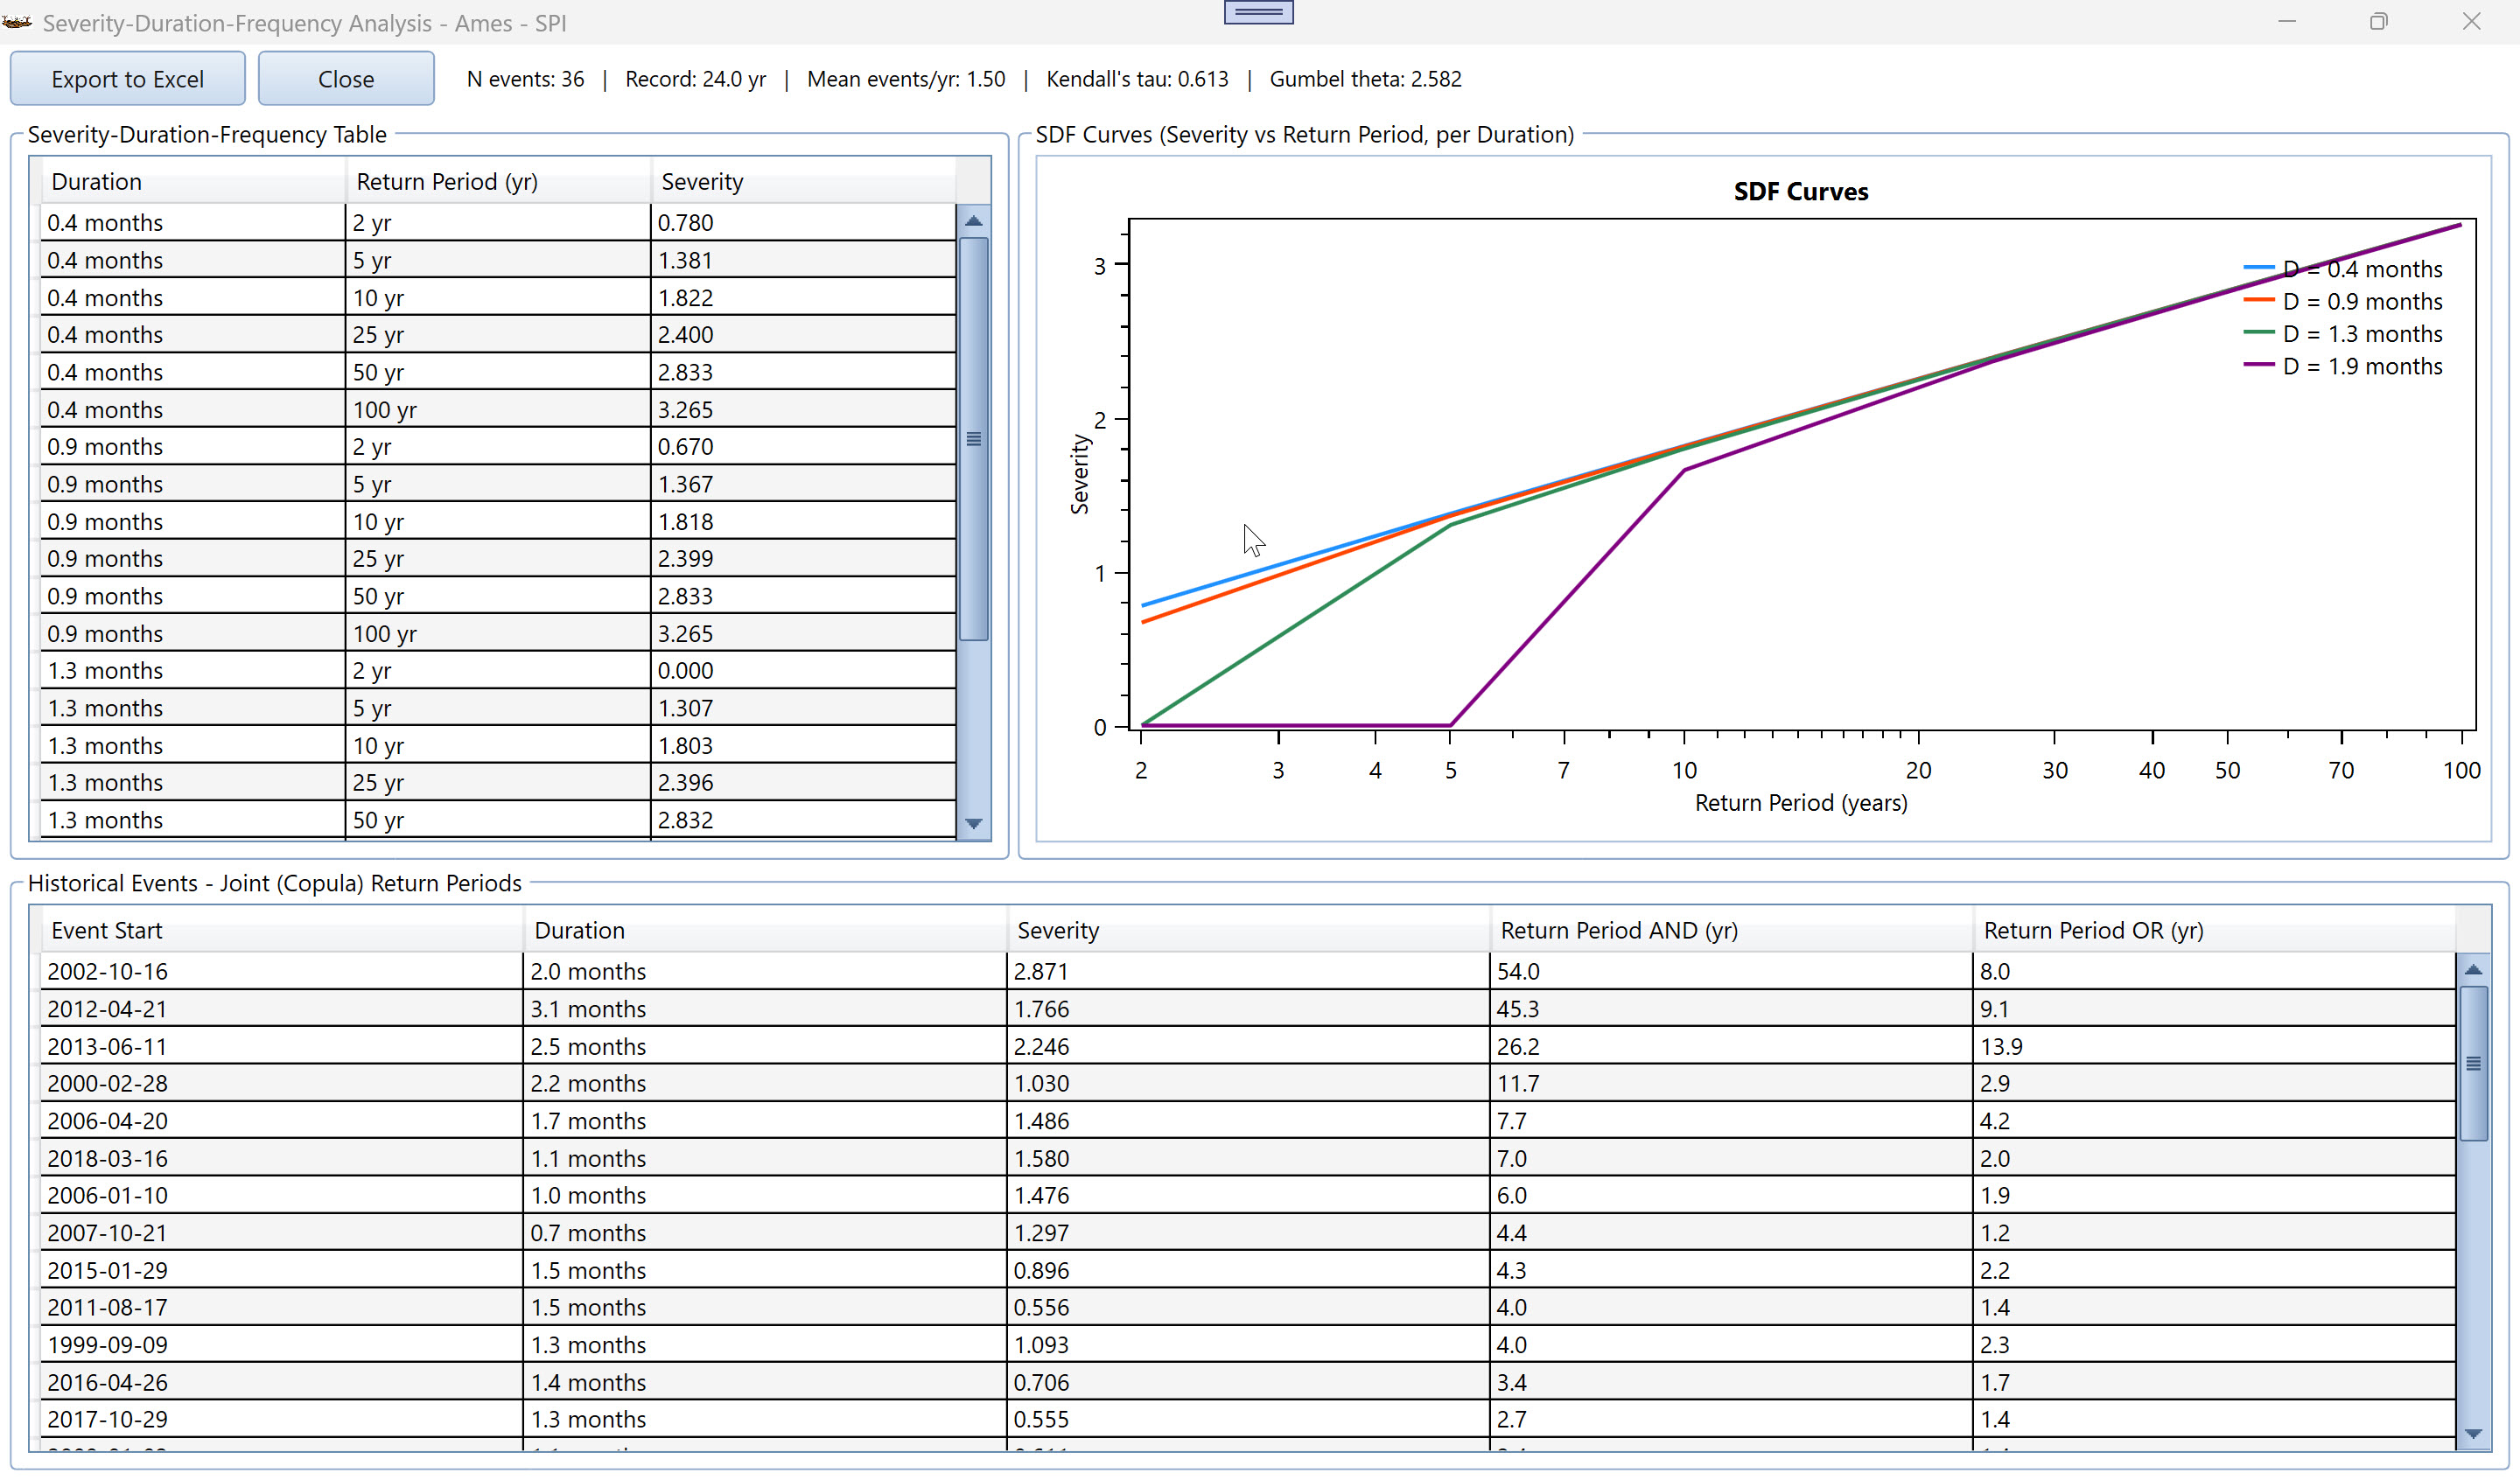
Task: Click the 1.307 severity cell
Action: 804,708
